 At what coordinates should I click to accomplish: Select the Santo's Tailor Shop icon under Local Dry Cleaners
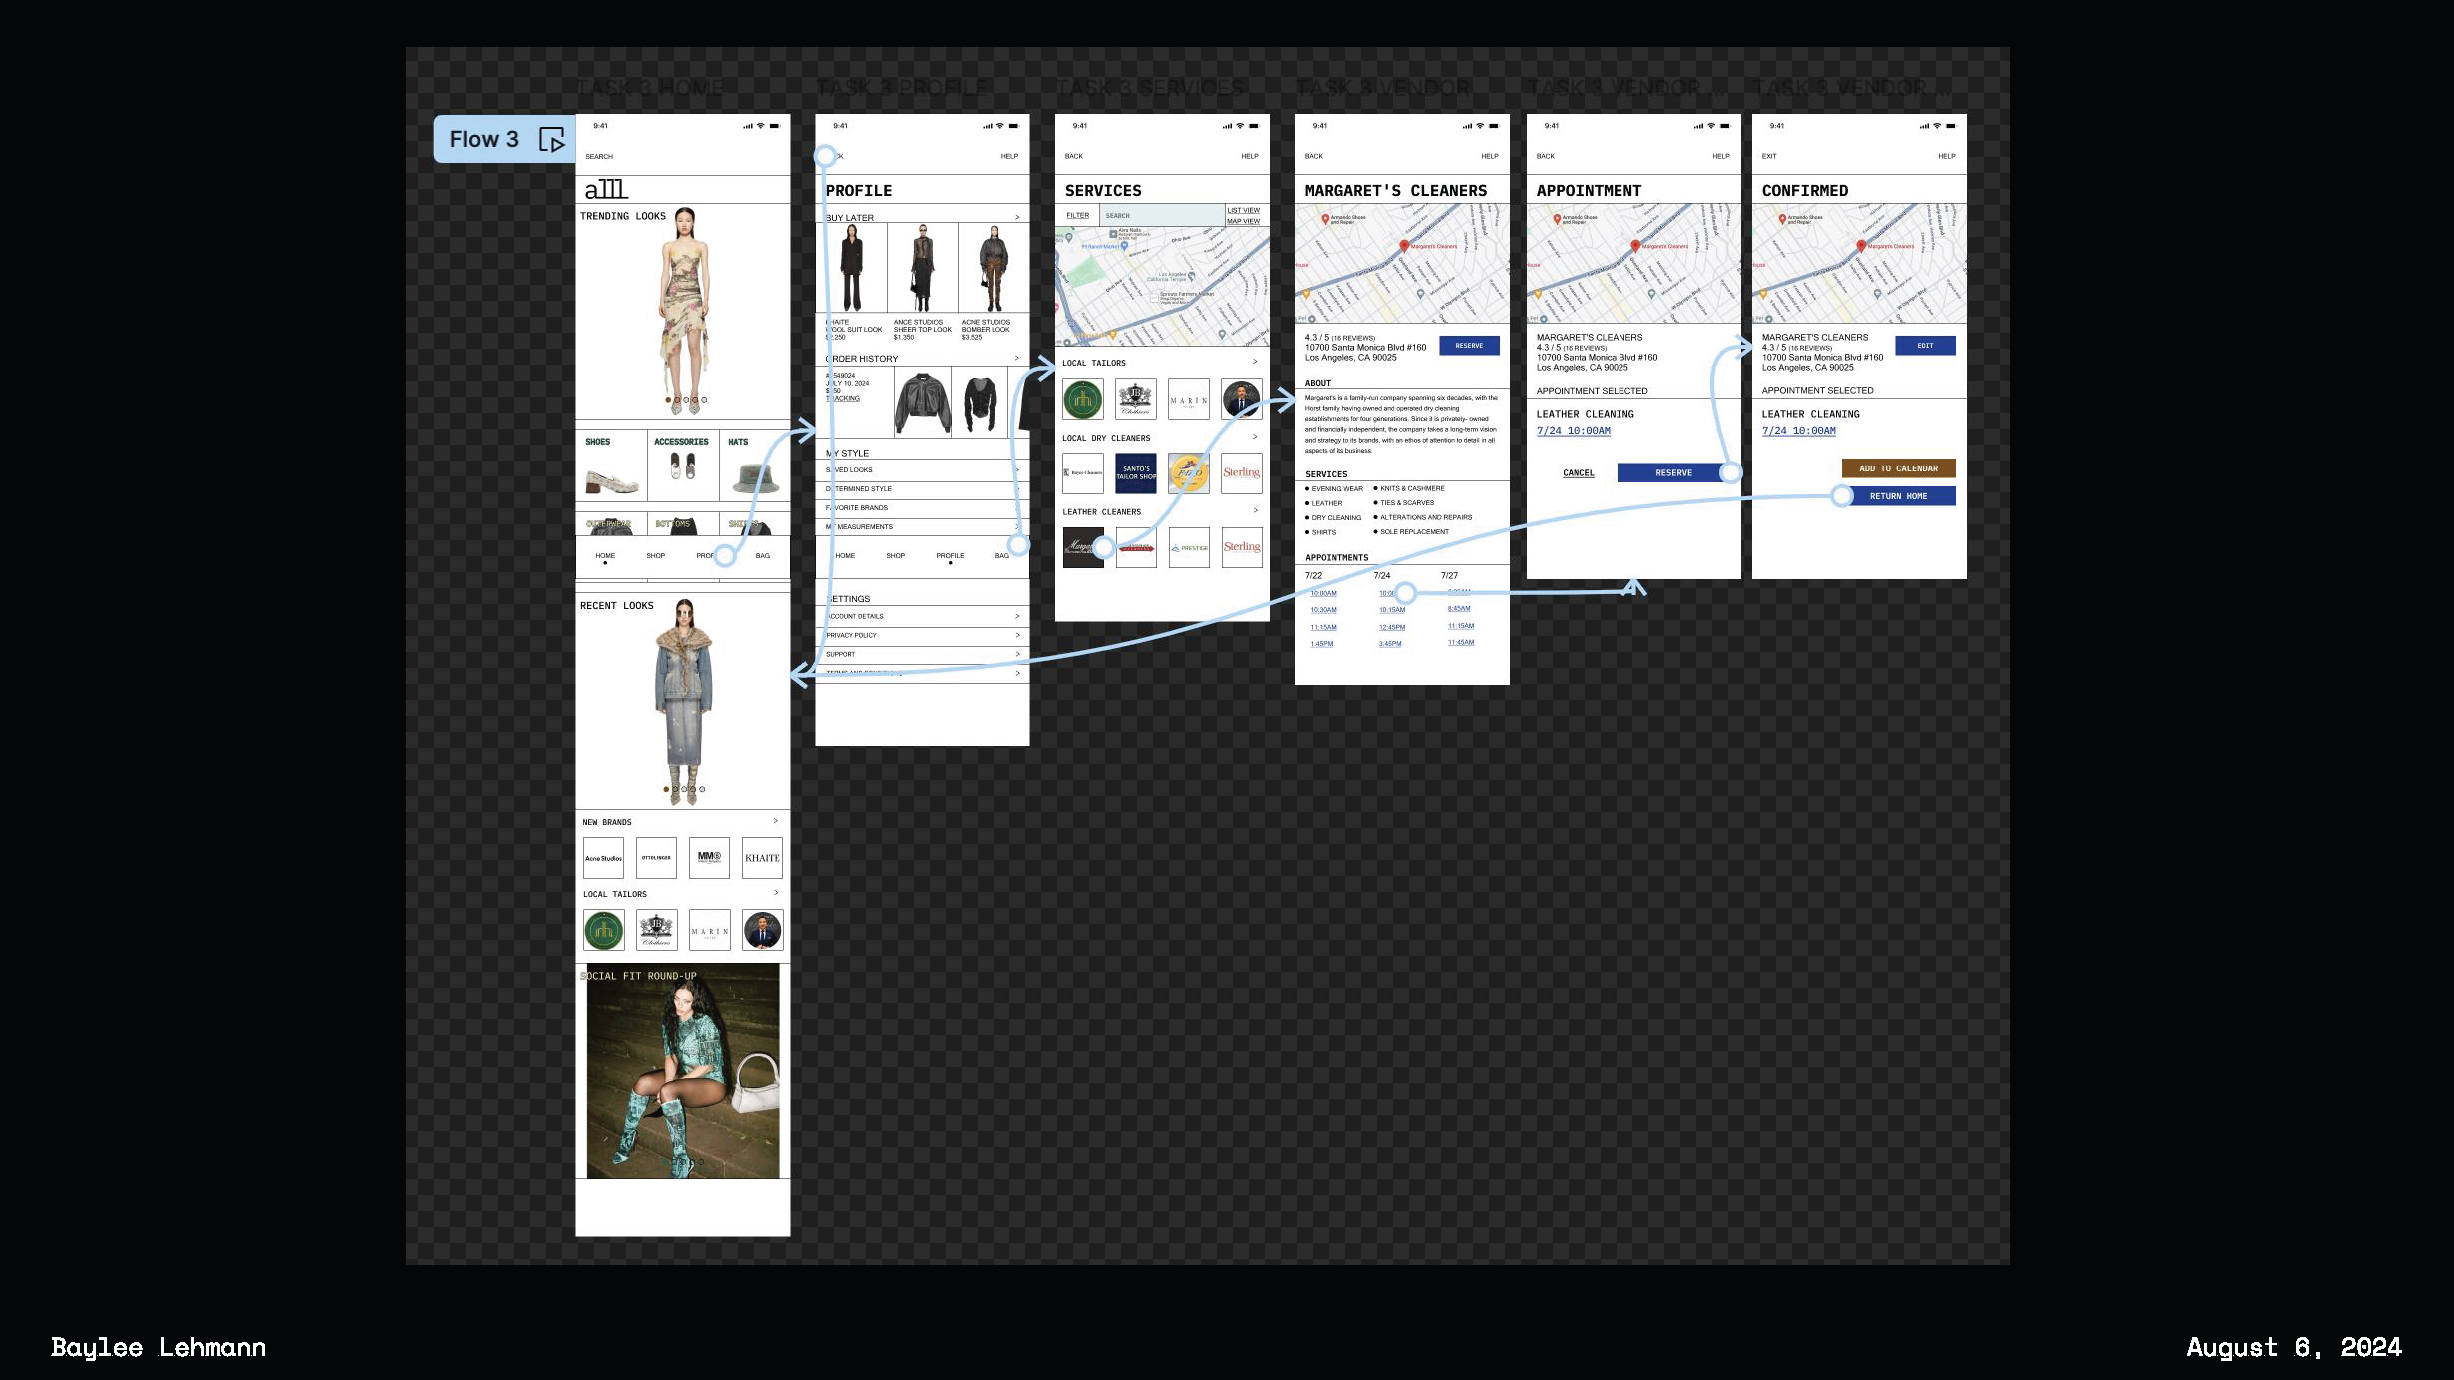1136,473
